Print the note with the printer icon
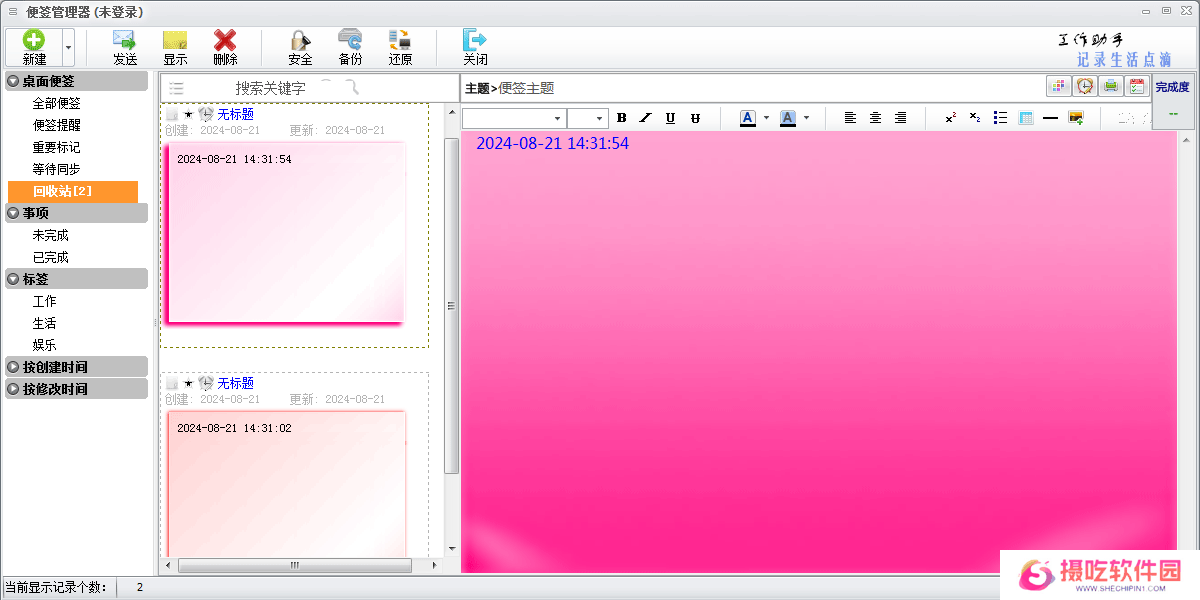Viewport: 1200px width, 600px height. click(1110, 87)
